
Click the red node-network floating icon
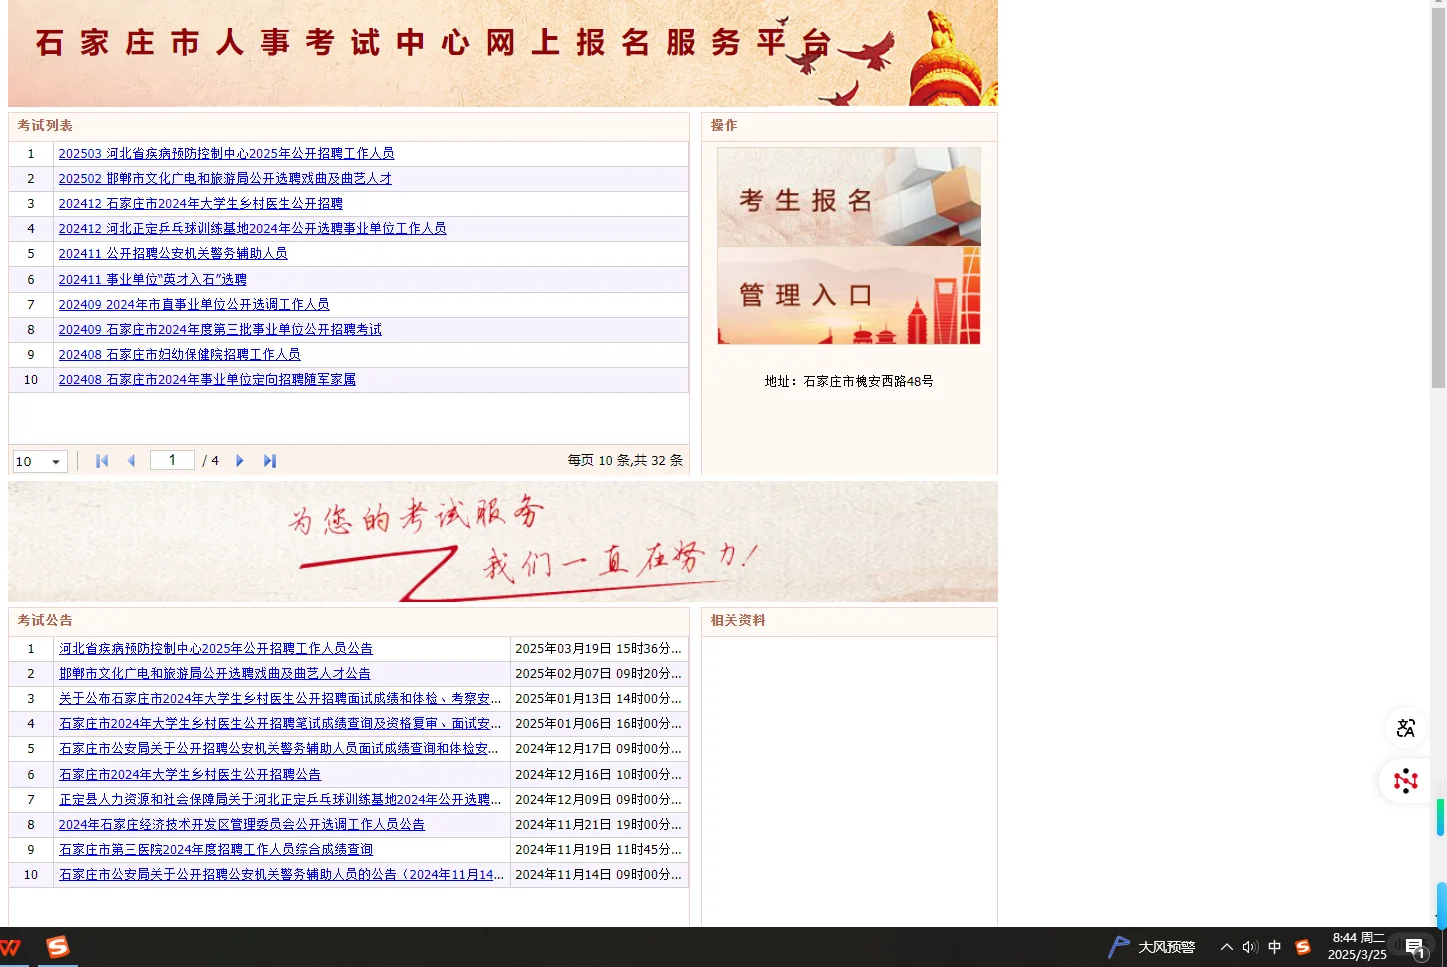pos(1405,780)
